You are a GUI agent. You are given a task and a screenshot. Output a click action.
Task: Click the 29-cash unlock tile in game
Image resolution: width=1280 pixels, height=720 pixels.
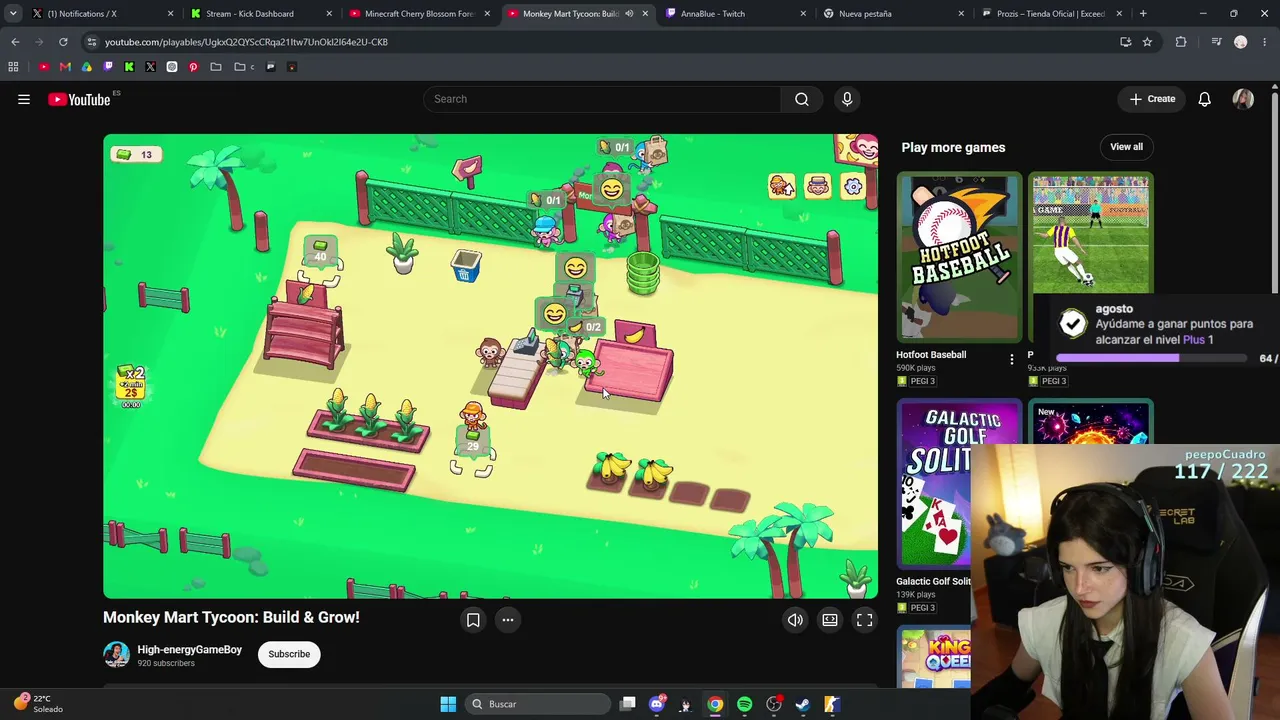point(473,442)
